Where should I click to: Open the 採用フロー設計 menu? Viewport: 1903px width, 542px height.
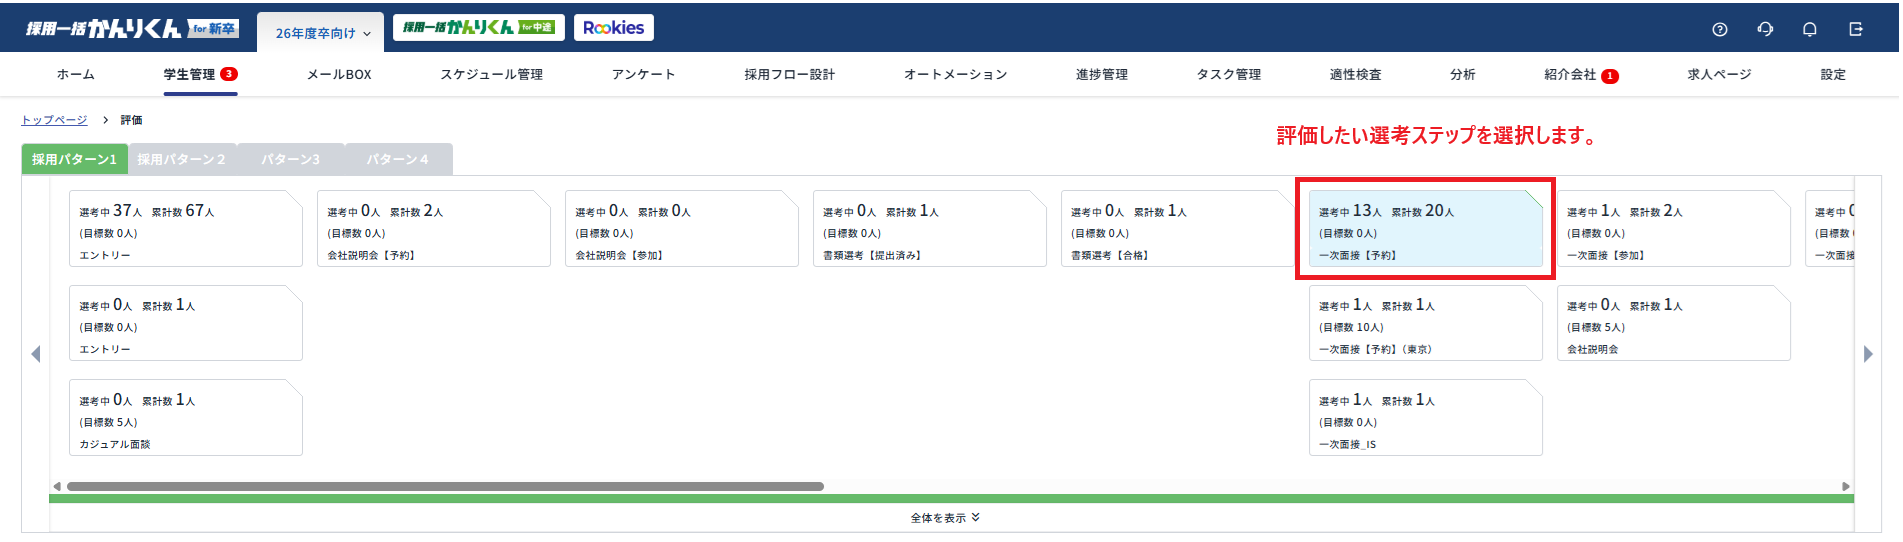coord(789,74)
